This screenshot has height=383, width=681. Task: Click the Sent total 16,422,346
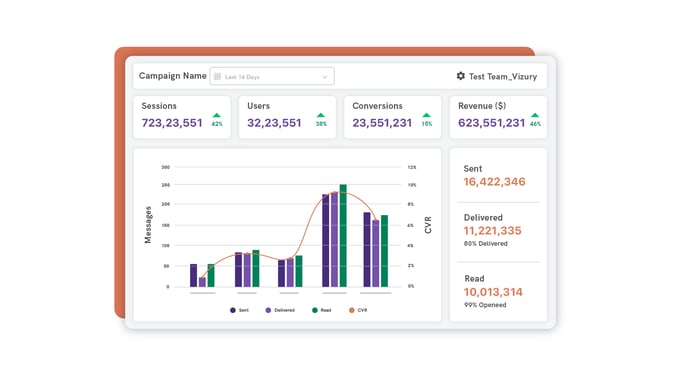pyautogui.click(x=494, y=182)
